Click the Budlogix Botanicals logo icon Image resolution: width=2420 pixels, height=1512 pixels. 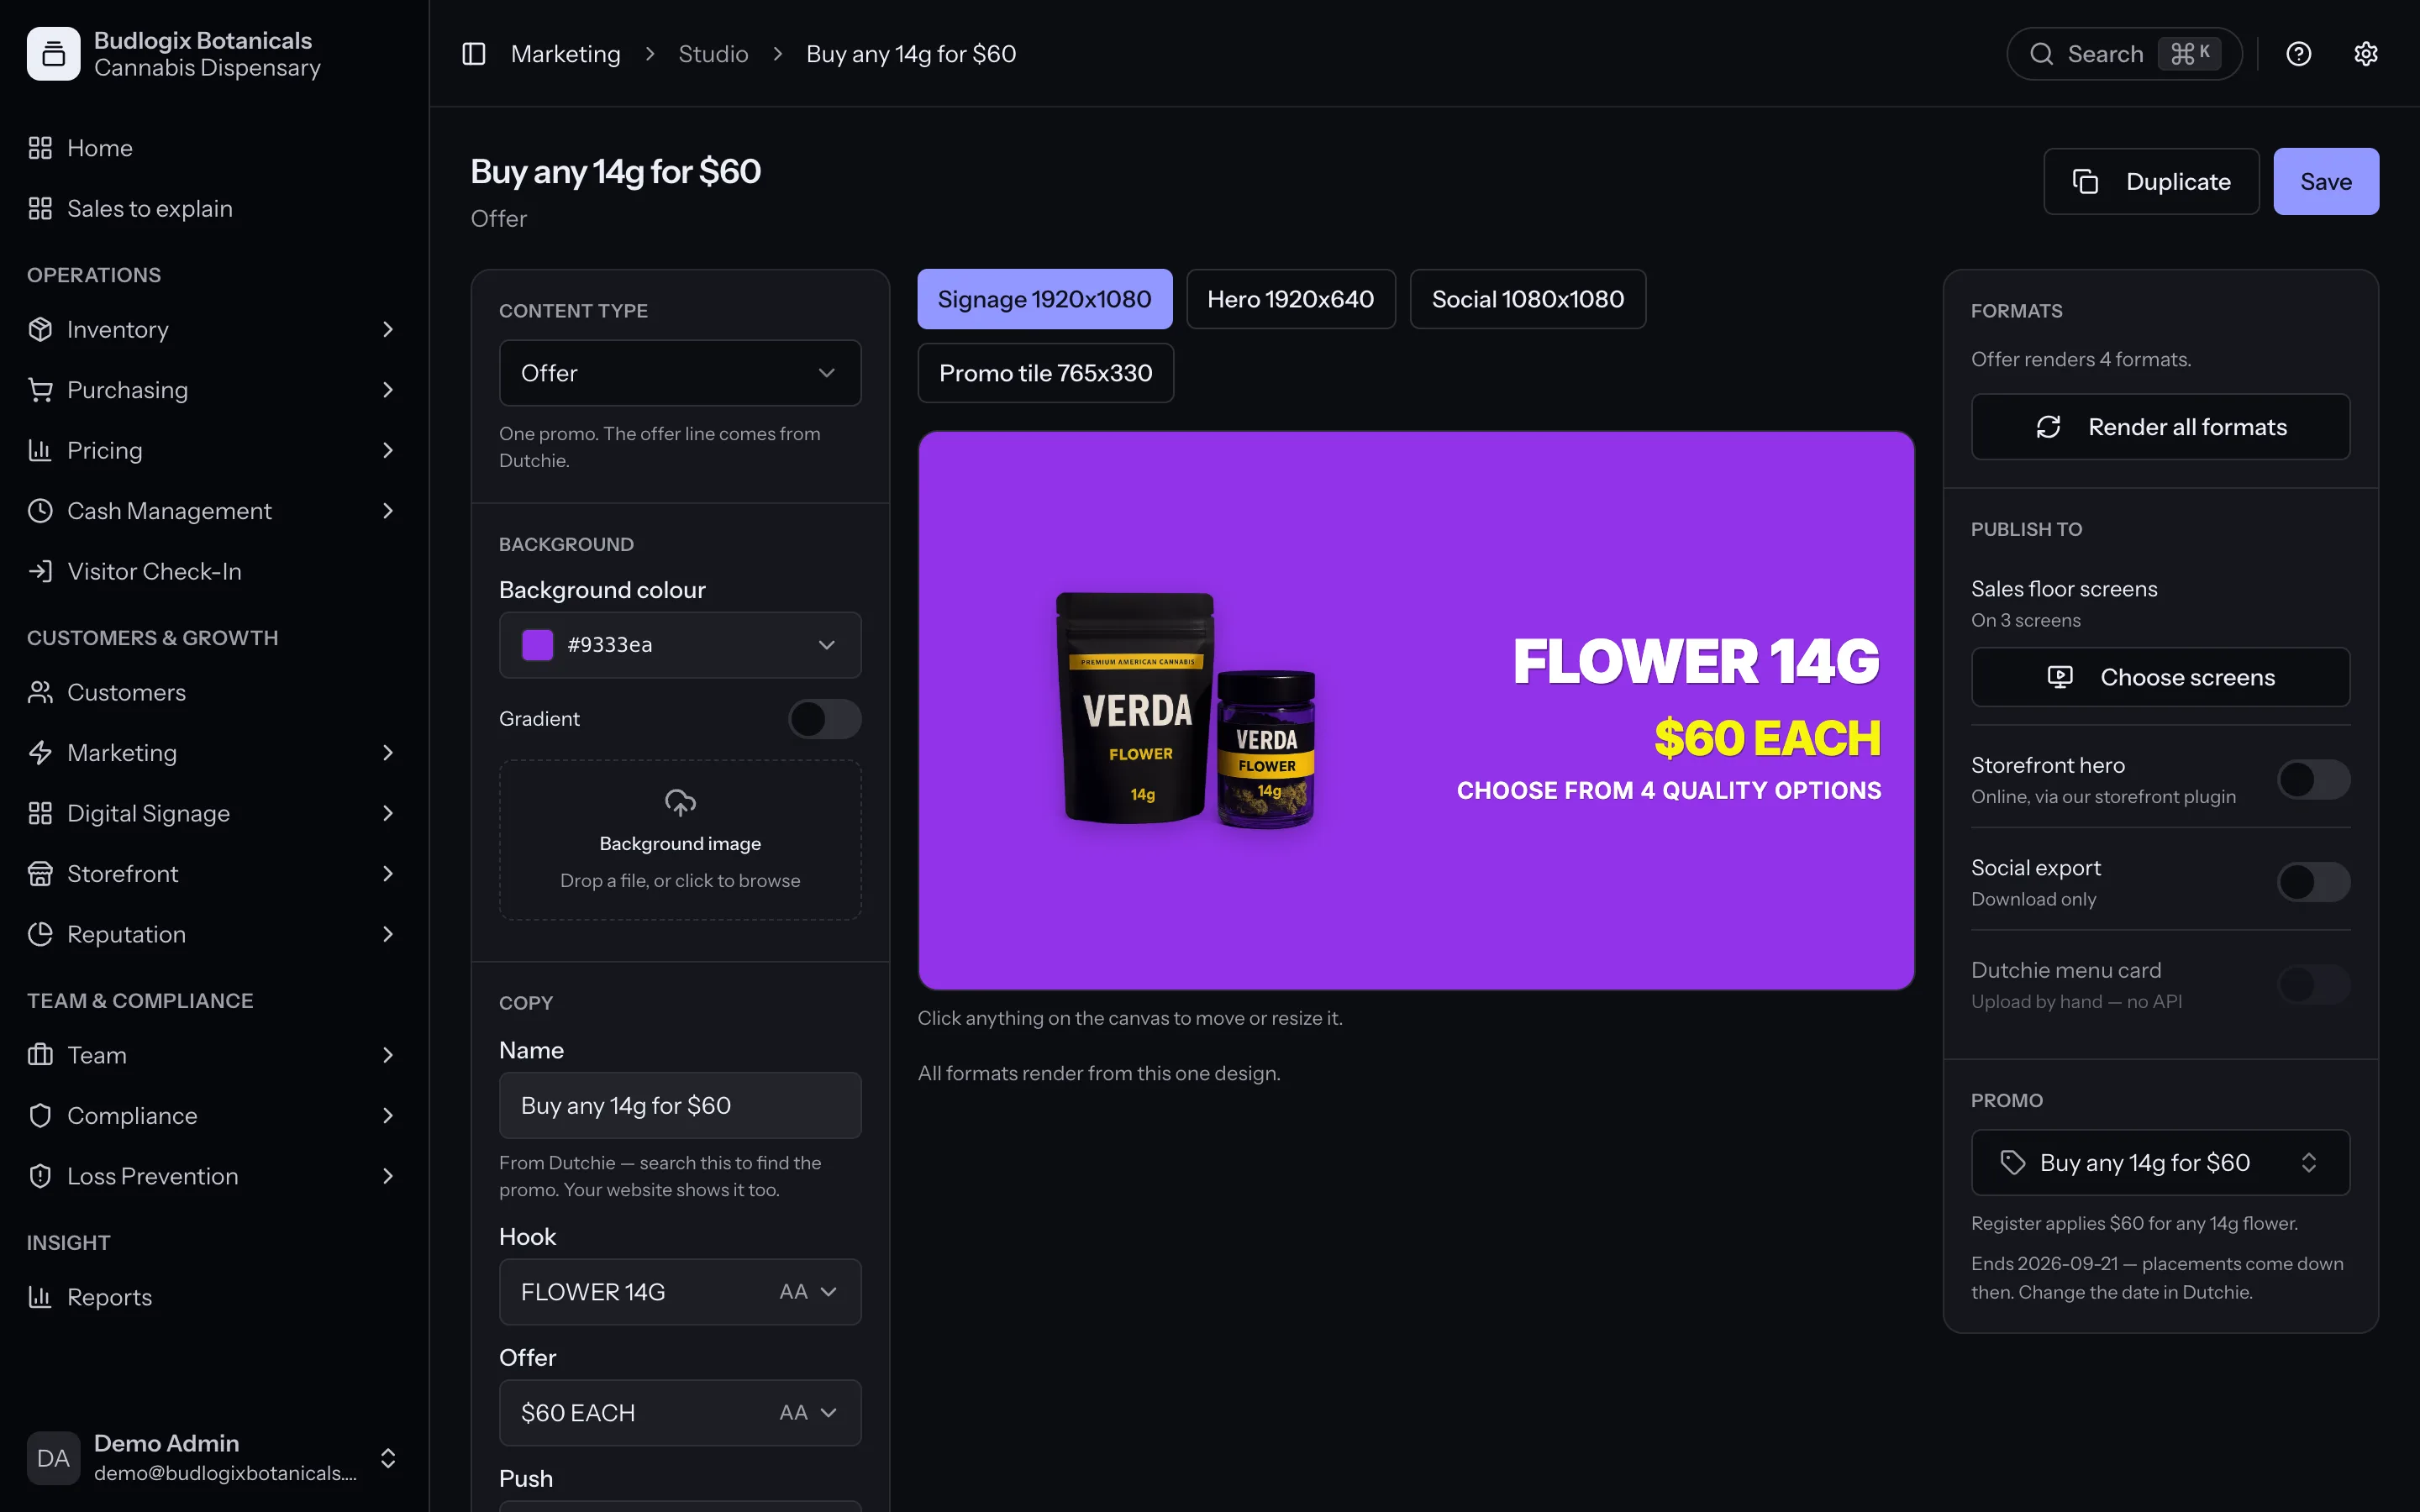[x=53, y=54]
